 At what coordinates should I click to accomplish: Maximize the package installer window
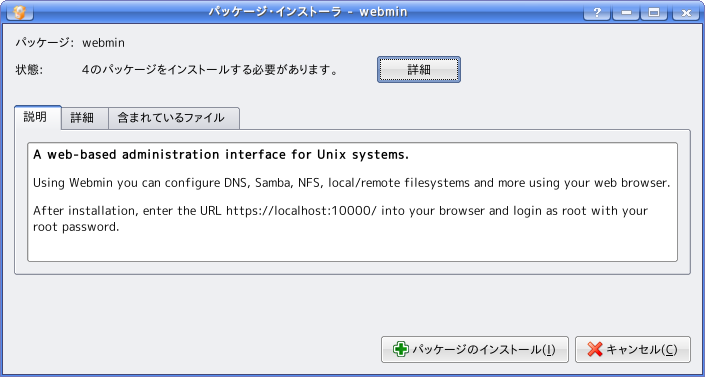654,13
